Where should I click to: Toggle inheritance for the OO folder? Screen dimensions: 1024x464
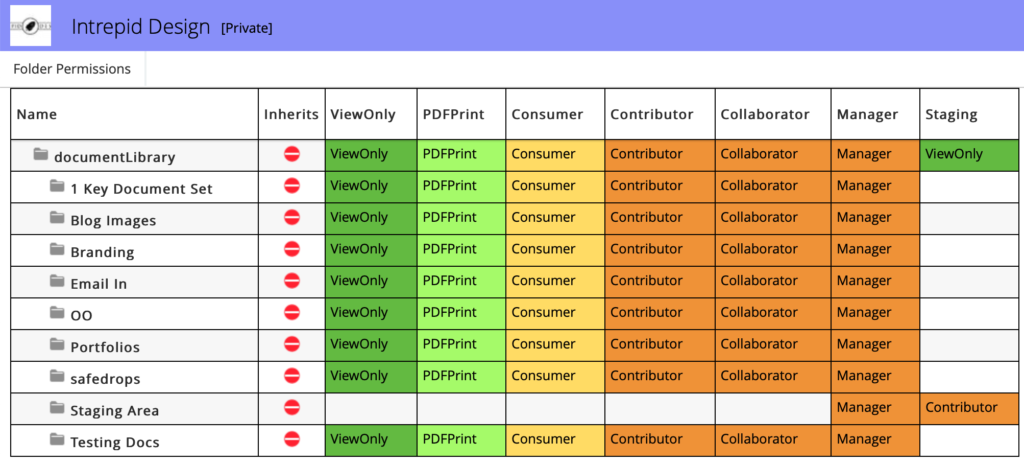[x=292, y=313]
